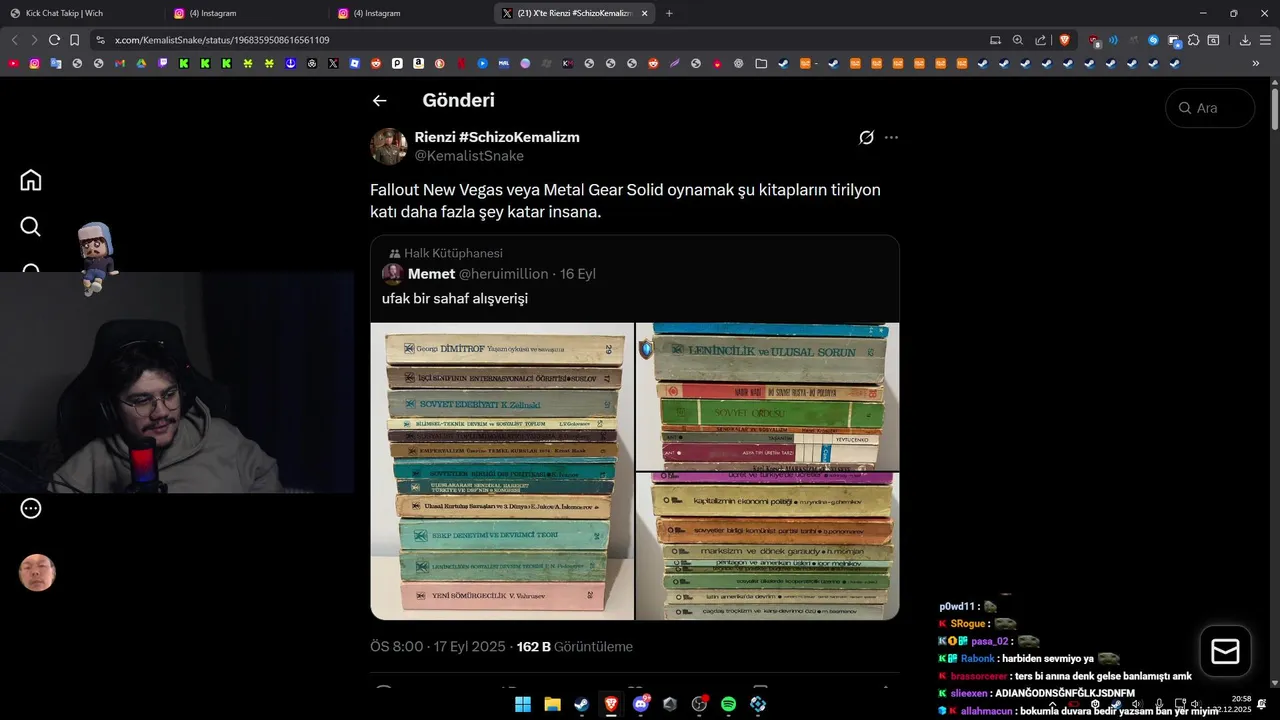Close the X Rienzi tab
The width and height of the screenshot is (1280, 720).
[645, 13]
